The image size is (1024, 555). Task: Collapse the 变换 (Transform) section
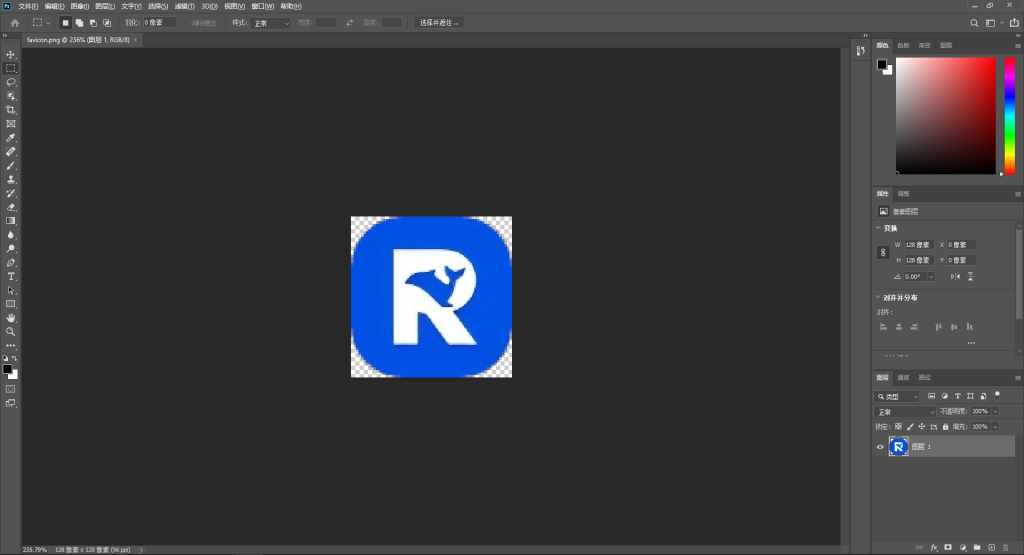coord(878,228)
